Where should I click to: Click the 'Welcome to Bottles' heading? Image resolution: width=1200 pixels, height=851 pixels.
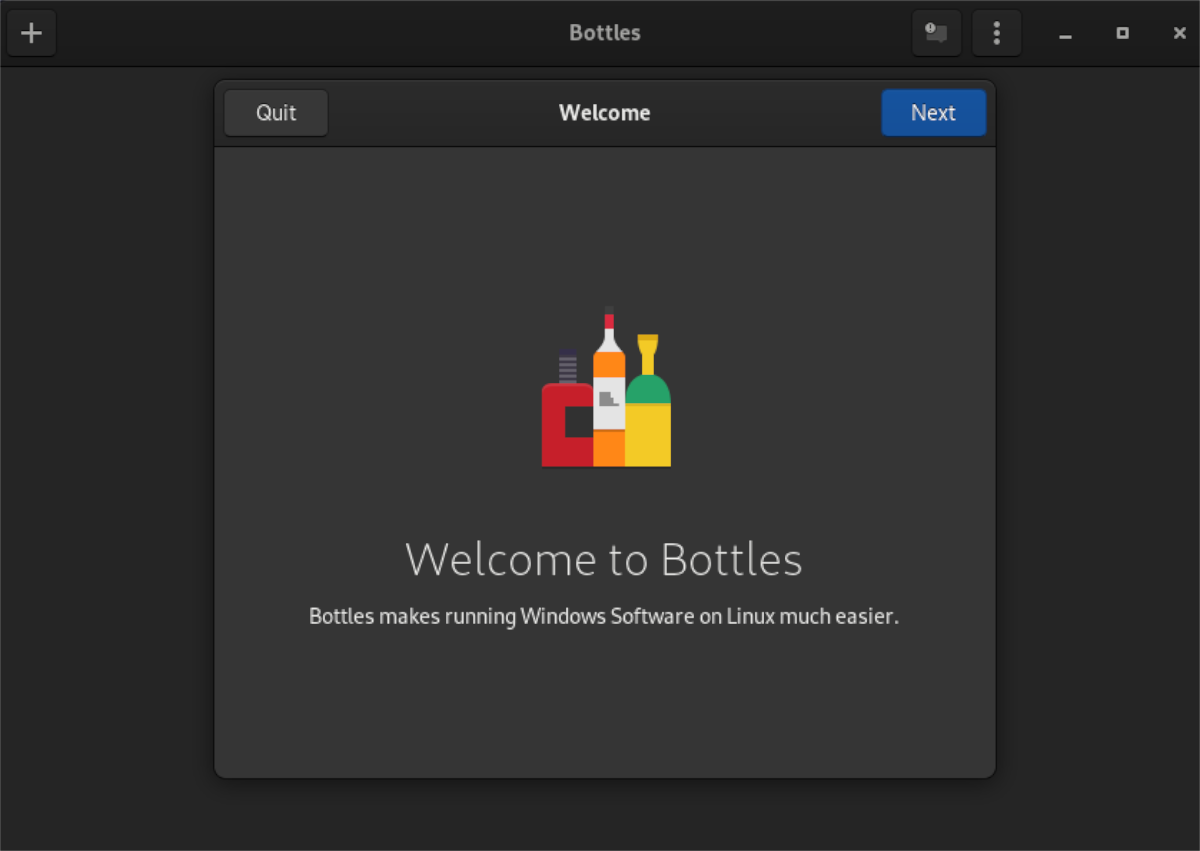[604, 560]
